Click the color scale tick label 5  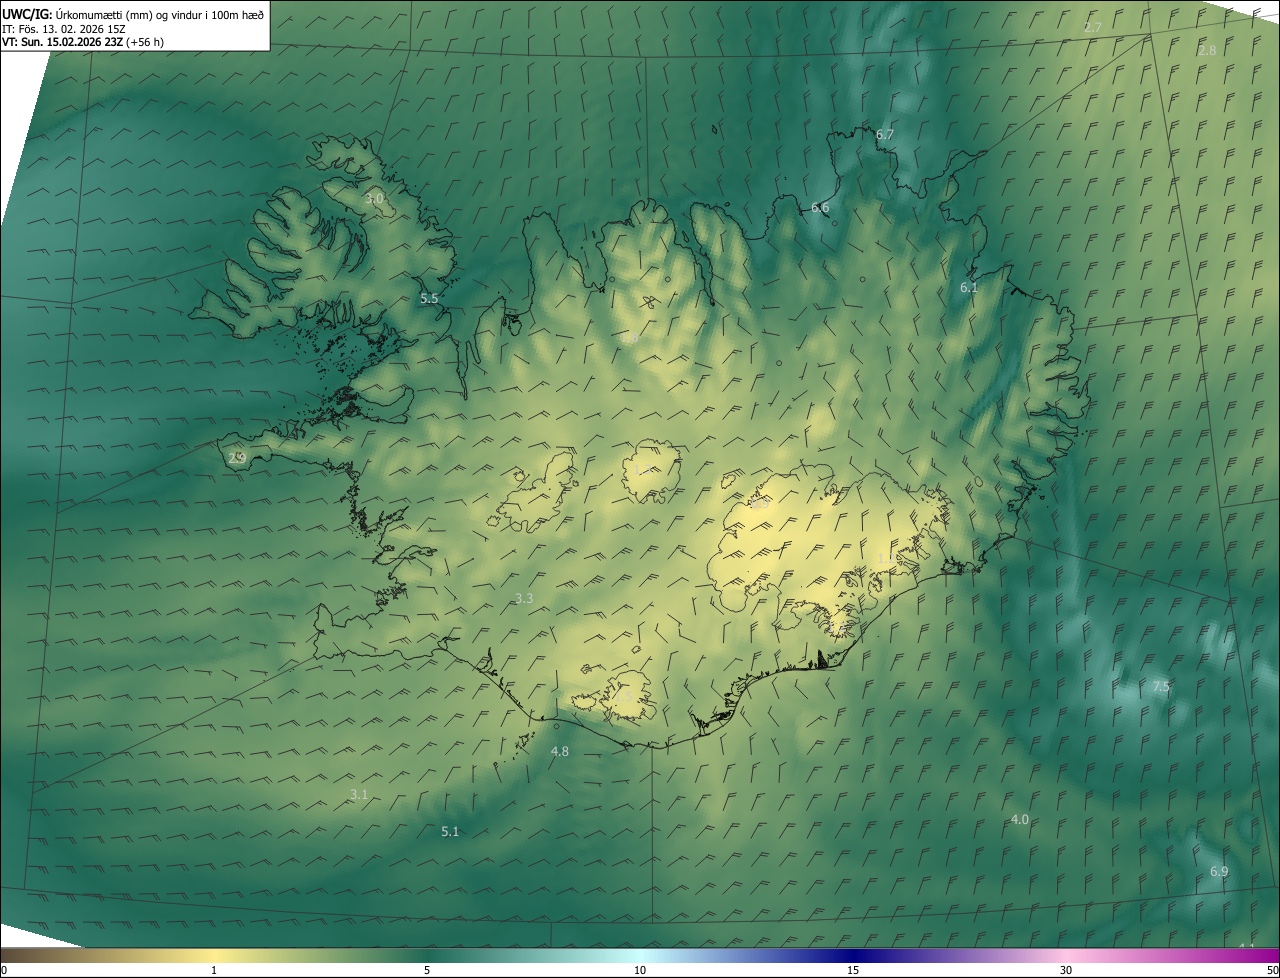point(427,970)
